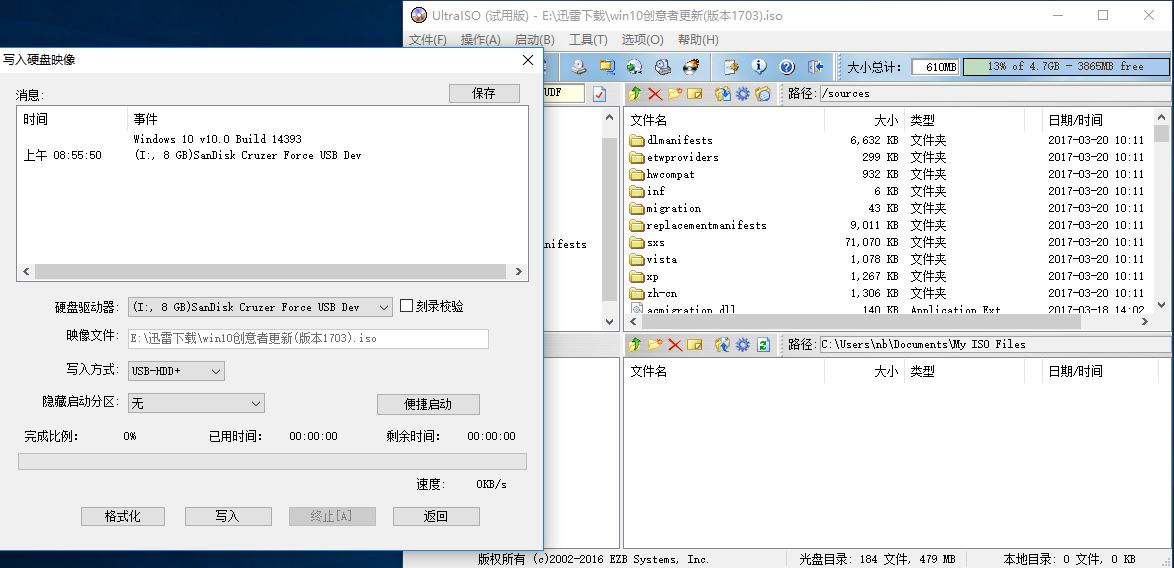Open the 文件(F) menu

[x=428, y=40]
